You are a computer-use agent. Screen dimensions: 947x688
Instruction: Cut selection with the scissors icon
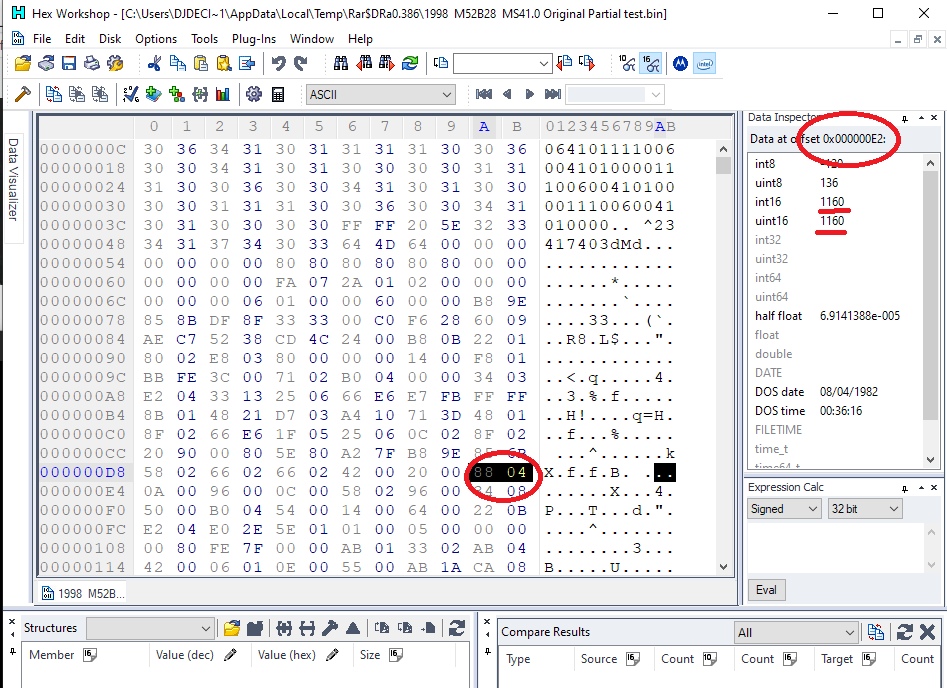(x=155, y=63)
